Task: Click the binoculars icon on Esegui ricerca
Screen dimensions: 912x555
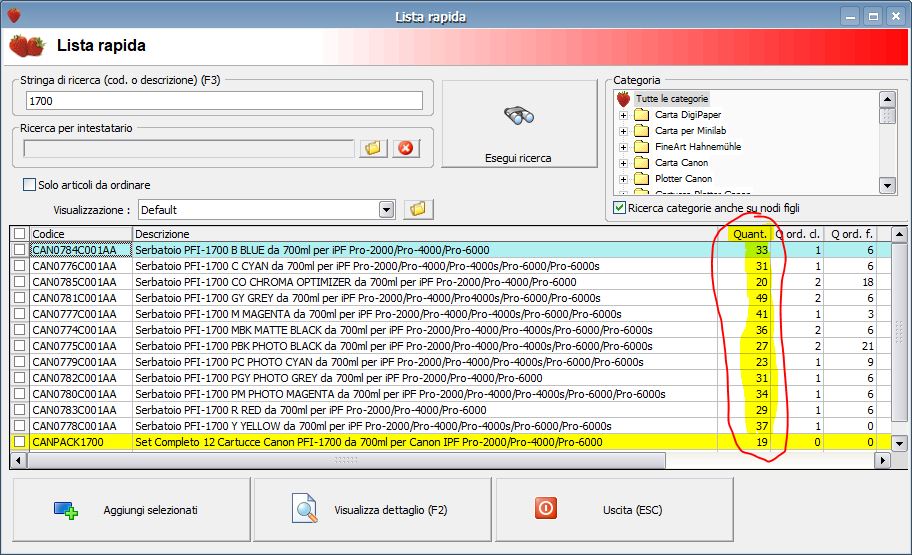Action: (519, 116)
